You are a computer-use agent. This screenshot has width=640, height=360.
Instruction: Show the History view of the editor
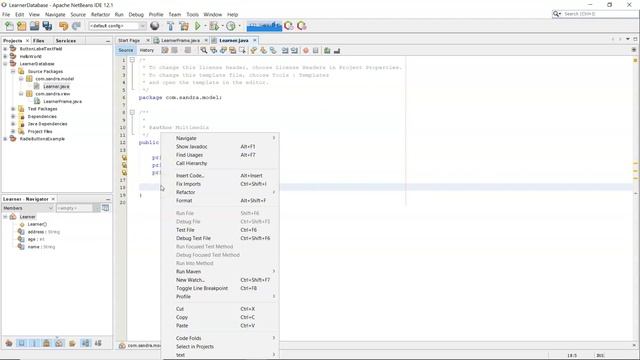(147, 50)
